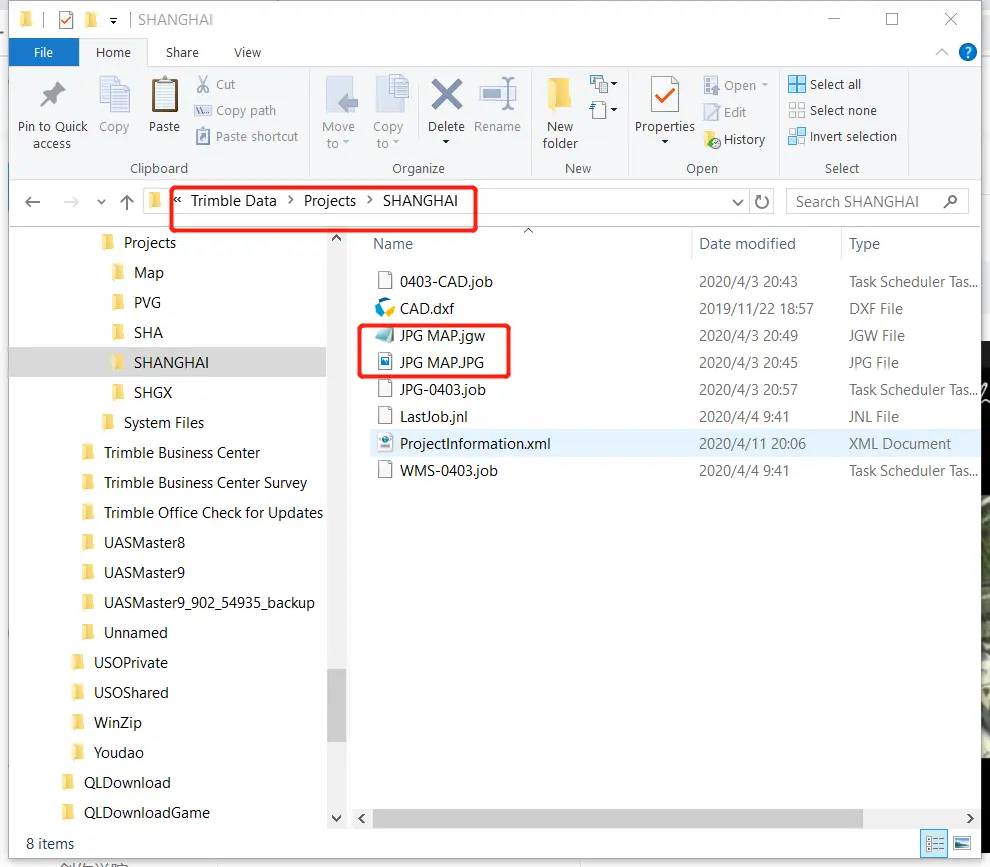This screenshot has height=867, width=990.
Task: Open the Easy access dropdown arrow
Action: tap(614, 110)
